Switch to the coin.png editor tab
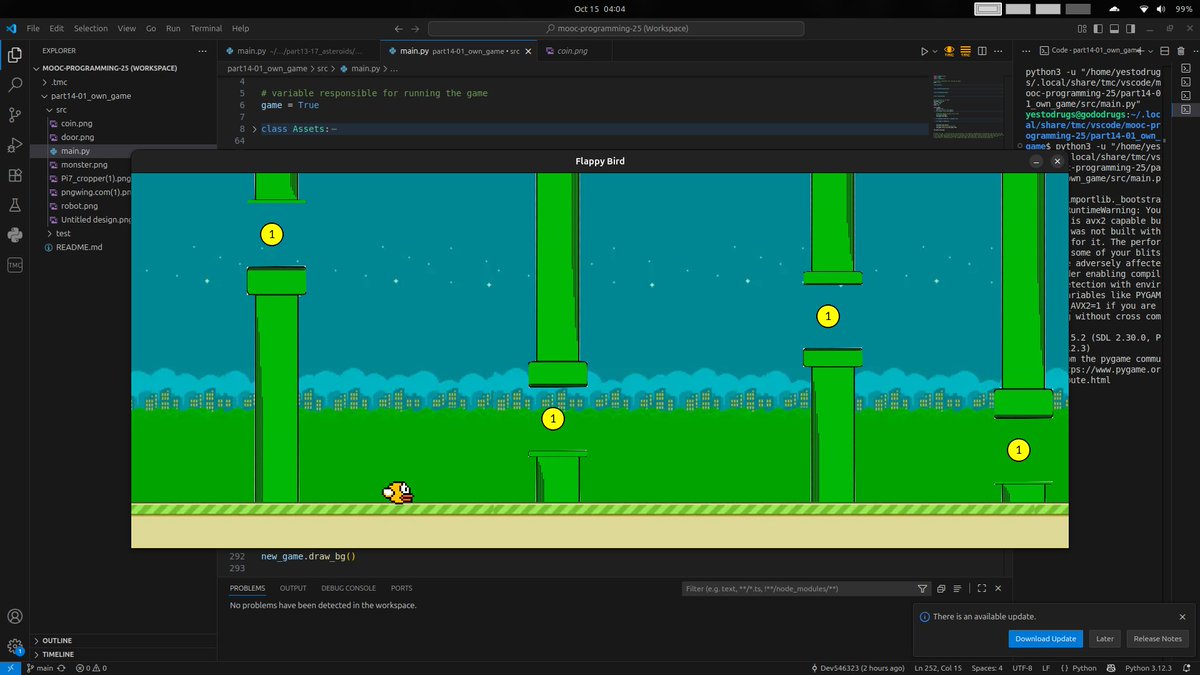1200x675 pixels. 573,51
